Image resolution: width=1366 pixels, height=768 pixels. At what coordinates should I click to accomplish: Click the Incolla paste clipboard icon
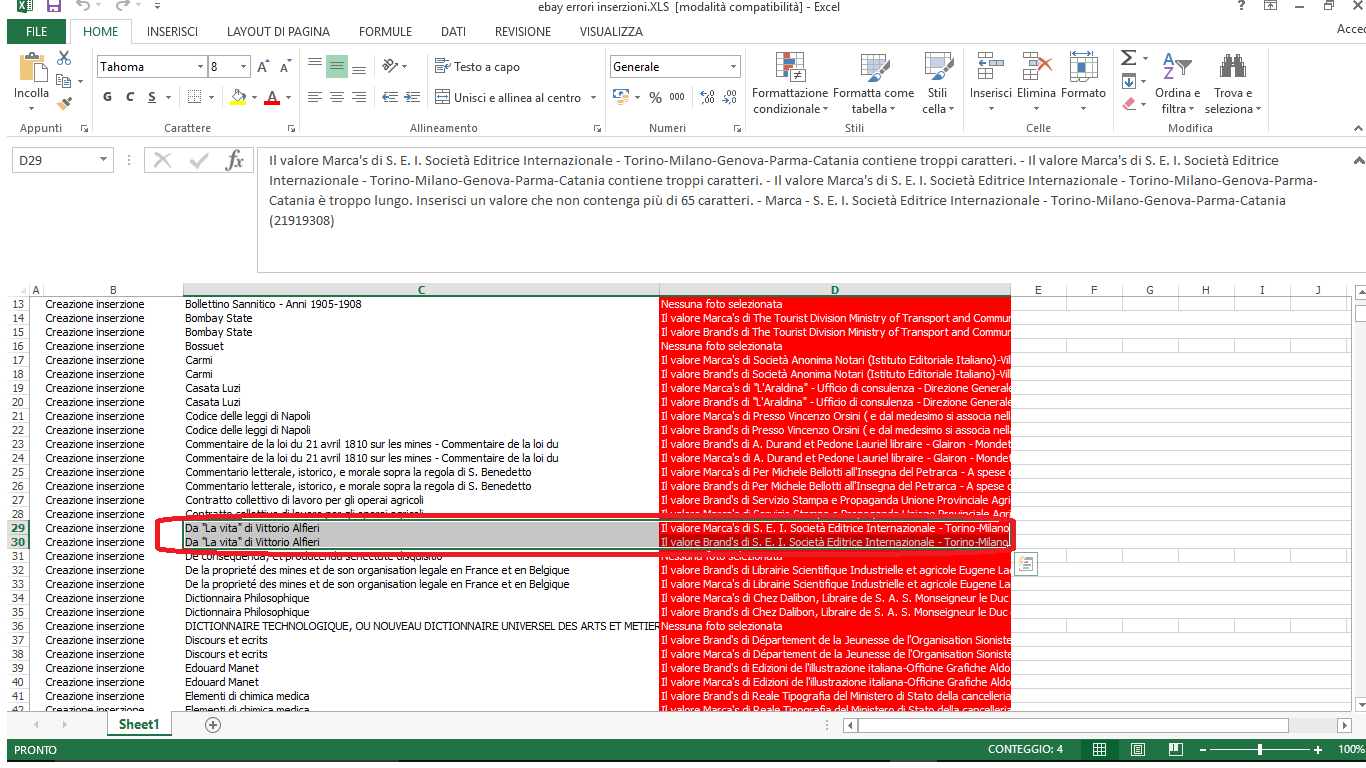(x=31, y=70)
